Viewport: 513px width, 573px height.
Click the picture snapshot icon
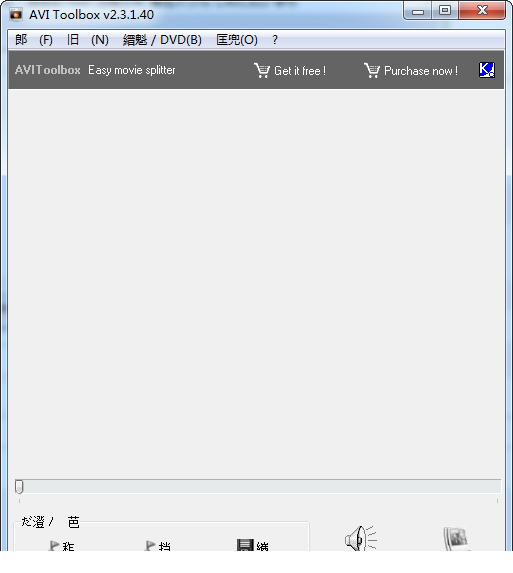click(x=456, y=539)
